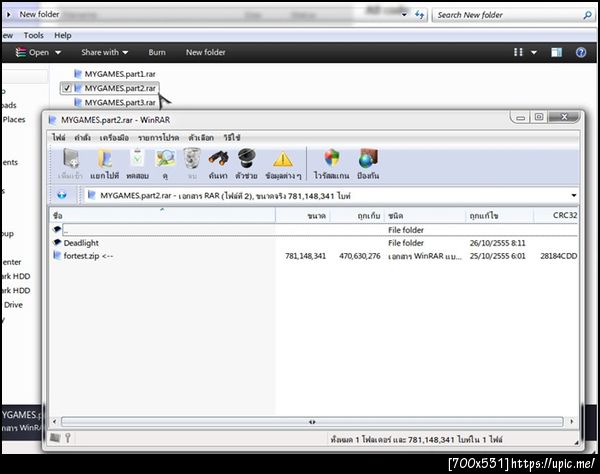Click the Burn button
Viewport: 600px width, 474px height.
[157, 52]
